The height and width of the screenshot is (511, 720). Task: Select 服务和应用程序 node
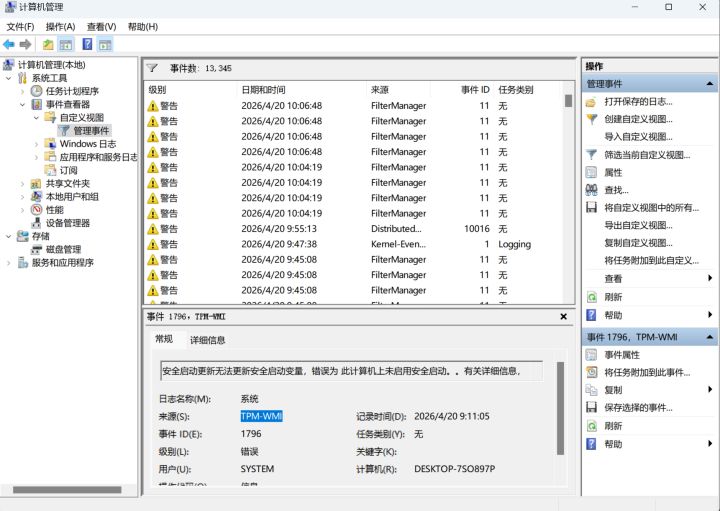(62, 263)
